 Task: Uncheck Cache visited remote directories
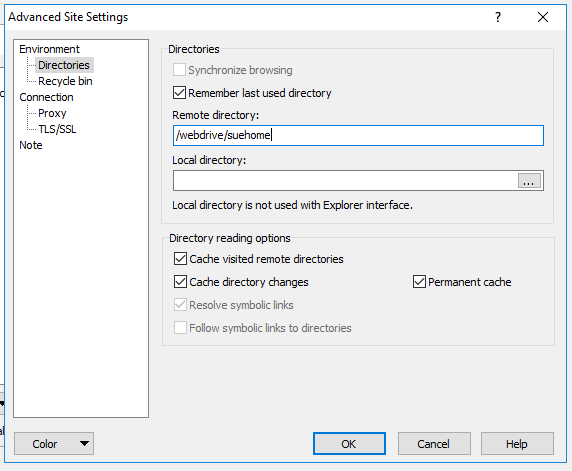tap(180, 259)
